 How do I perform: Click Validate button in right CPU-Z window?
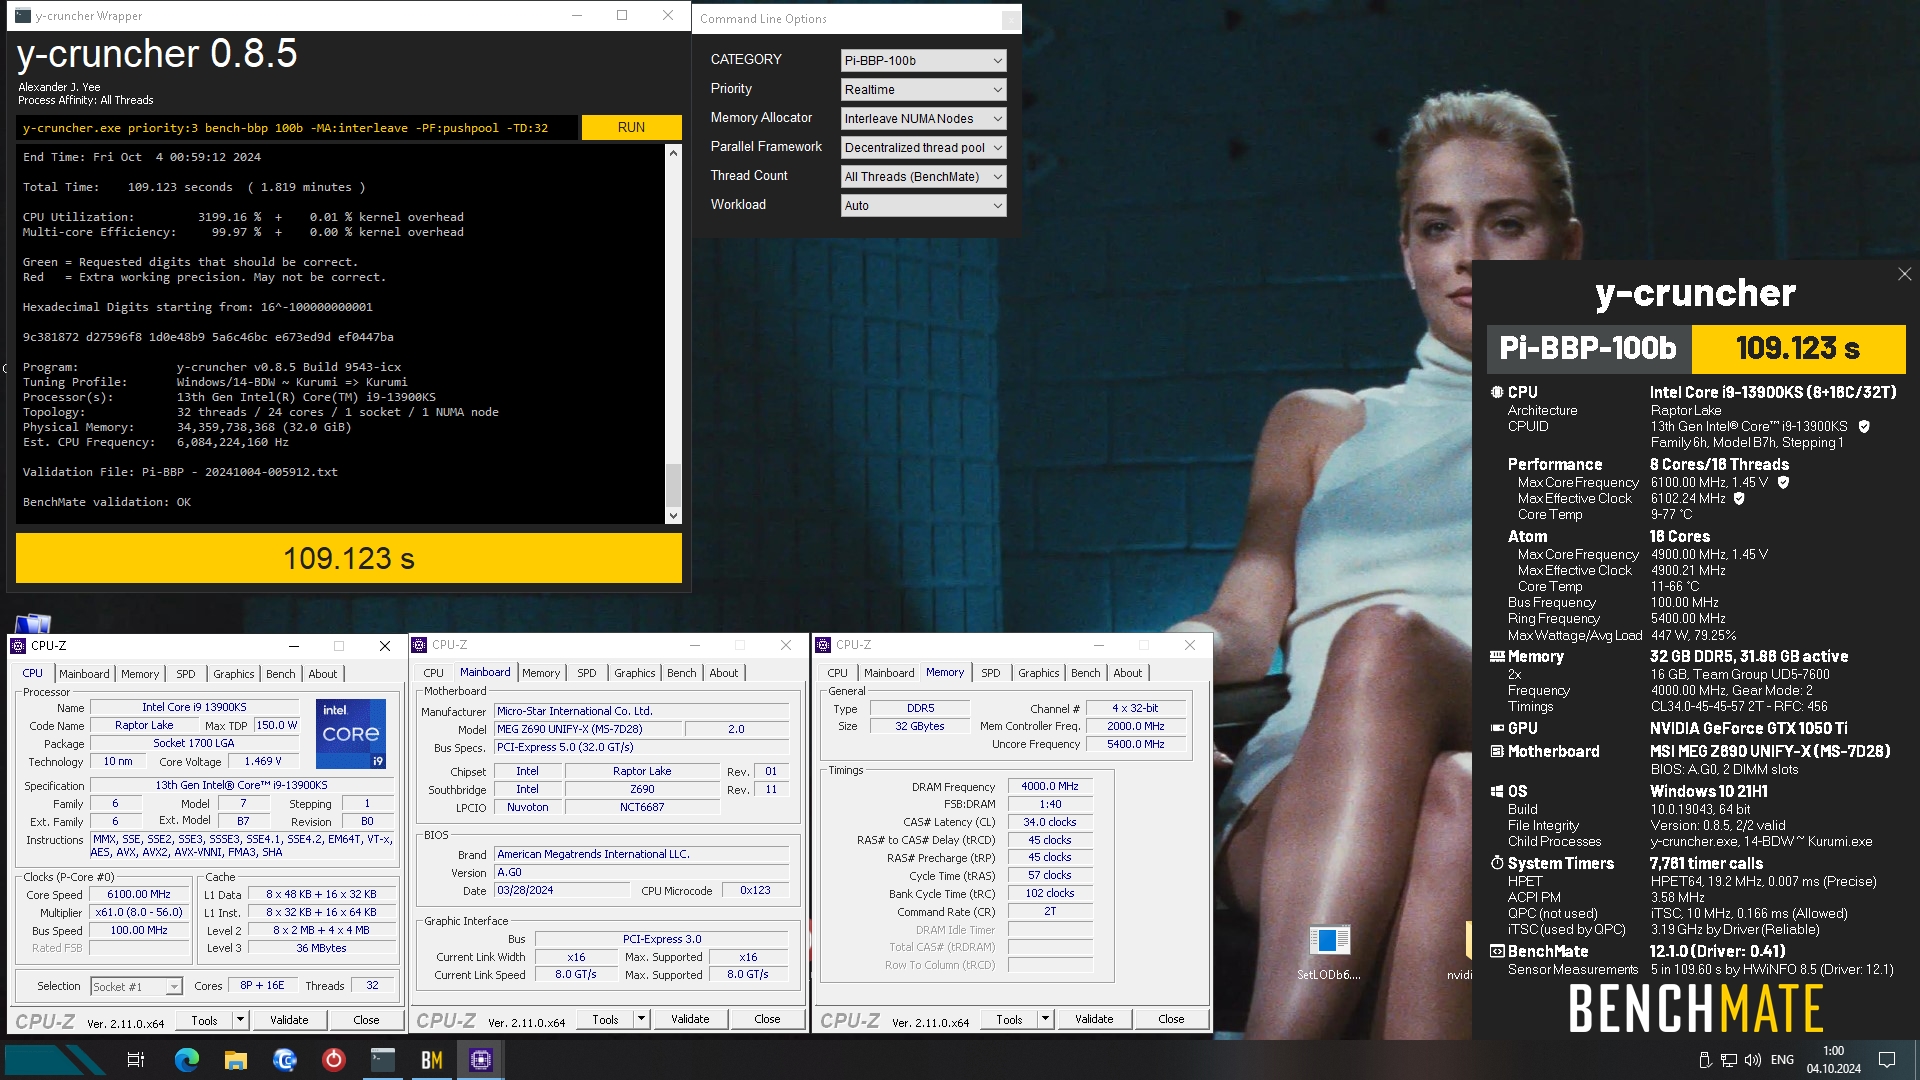pos(1094,1020)
